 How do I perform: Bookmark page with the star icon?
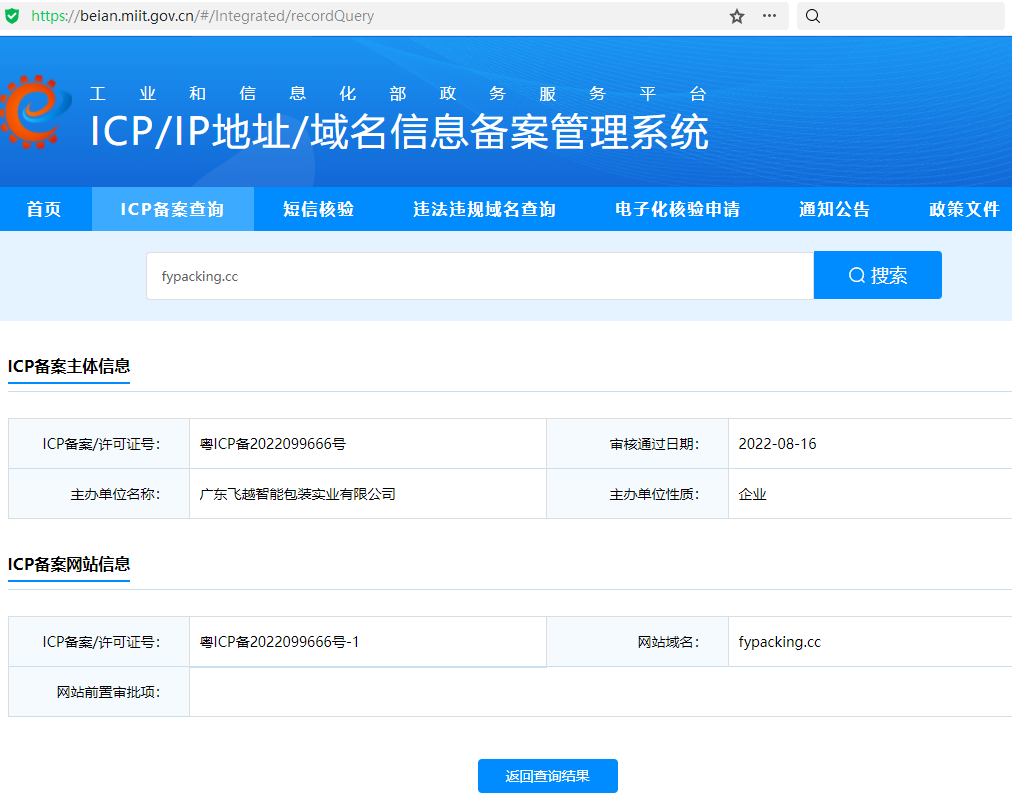pos(737,16)
